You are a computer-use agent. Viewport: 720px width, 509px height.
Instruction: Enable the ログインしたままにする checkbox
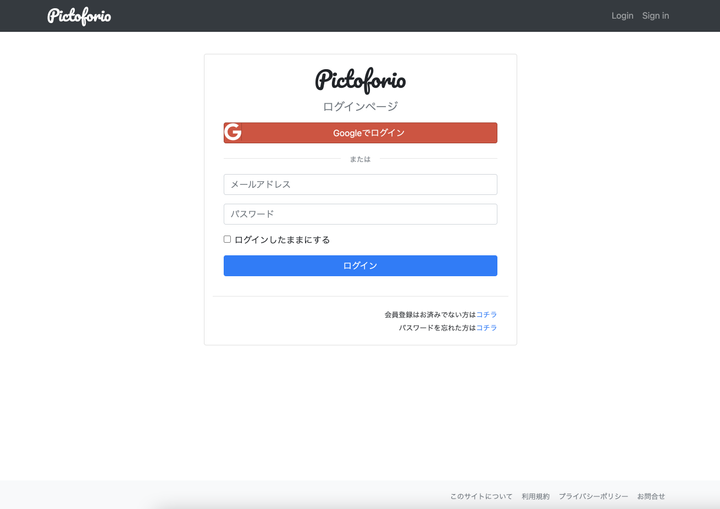tap(227, 239)
